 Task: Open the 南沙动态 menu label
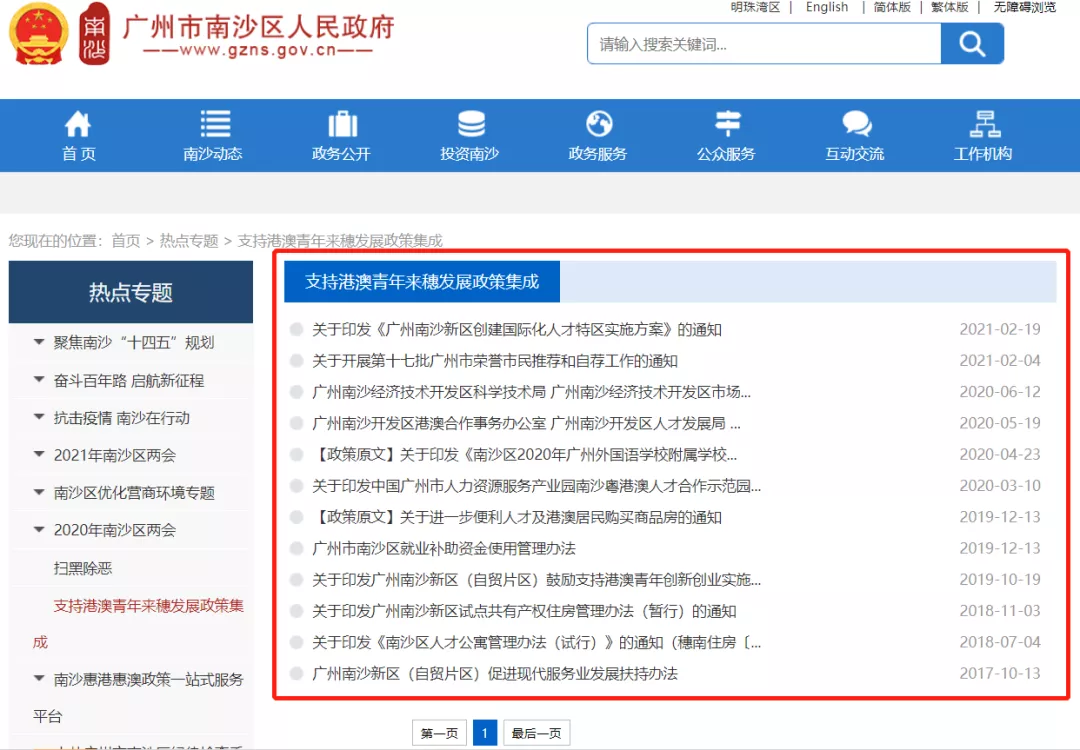[213, 154]
